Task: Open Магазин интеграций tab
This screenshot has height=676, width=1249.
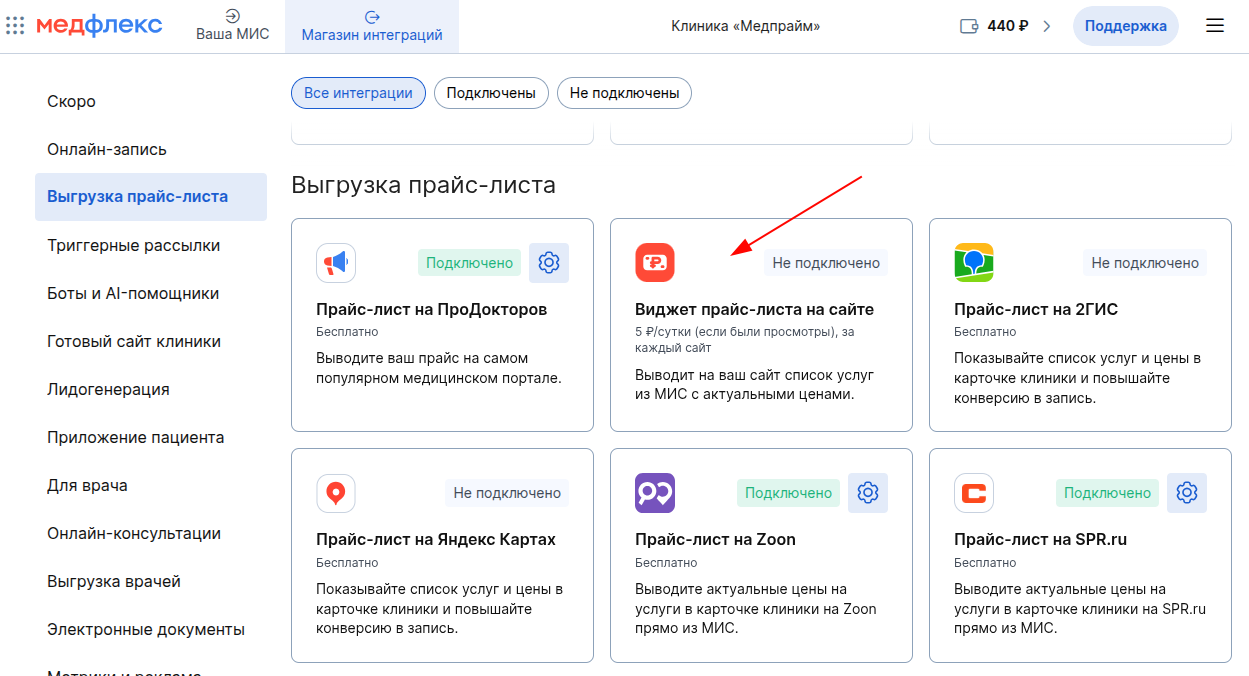Action: tap(372, 26)
